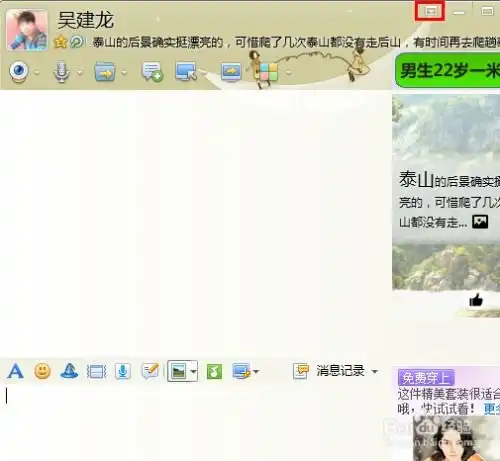Expand video call options dropdown arrow
The width and height of the screenshot is (500, 461).
(x=37, y=72)
